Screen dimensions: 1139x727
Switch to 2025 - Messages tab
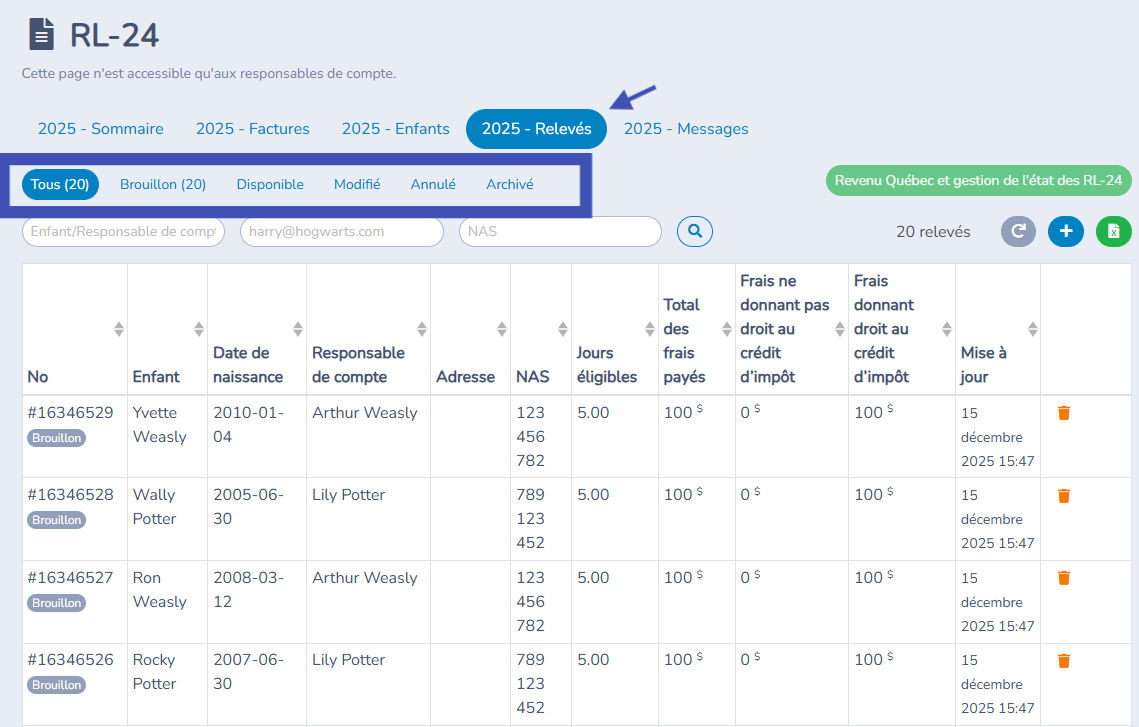(x=686, y=129)
